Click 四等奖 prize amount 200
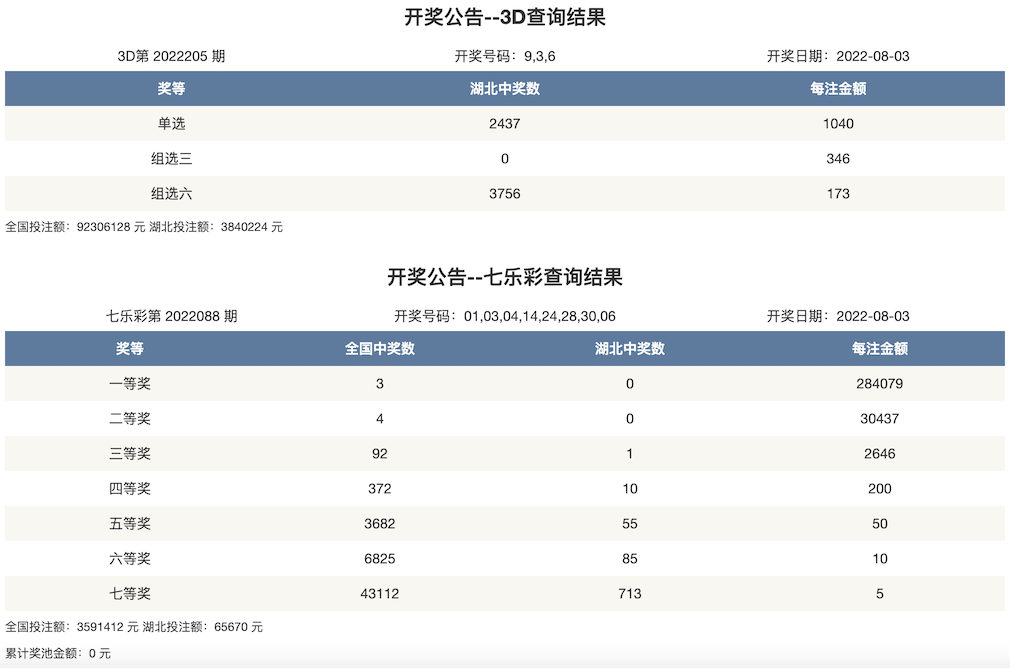This screenshot has width=1010, height=668. (x=879, y=489)
